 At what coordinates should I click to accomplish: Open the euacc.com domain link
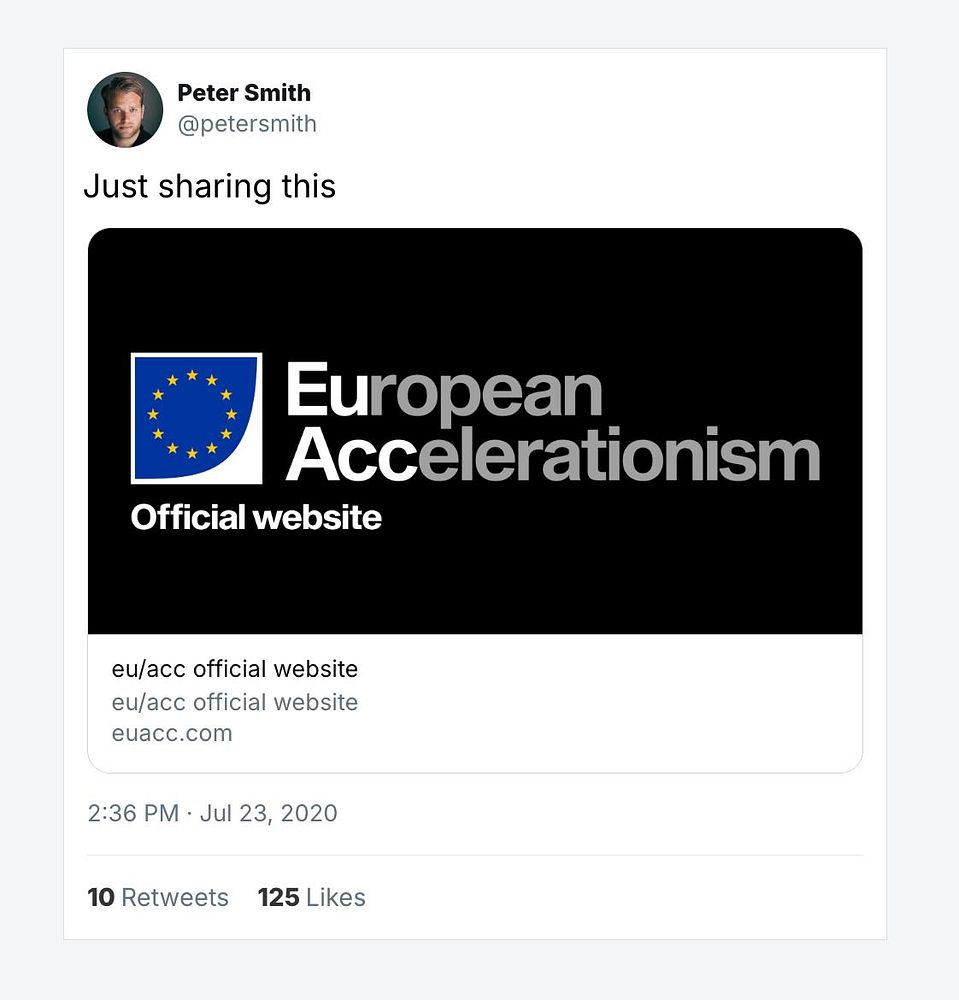tap(172, 733)
